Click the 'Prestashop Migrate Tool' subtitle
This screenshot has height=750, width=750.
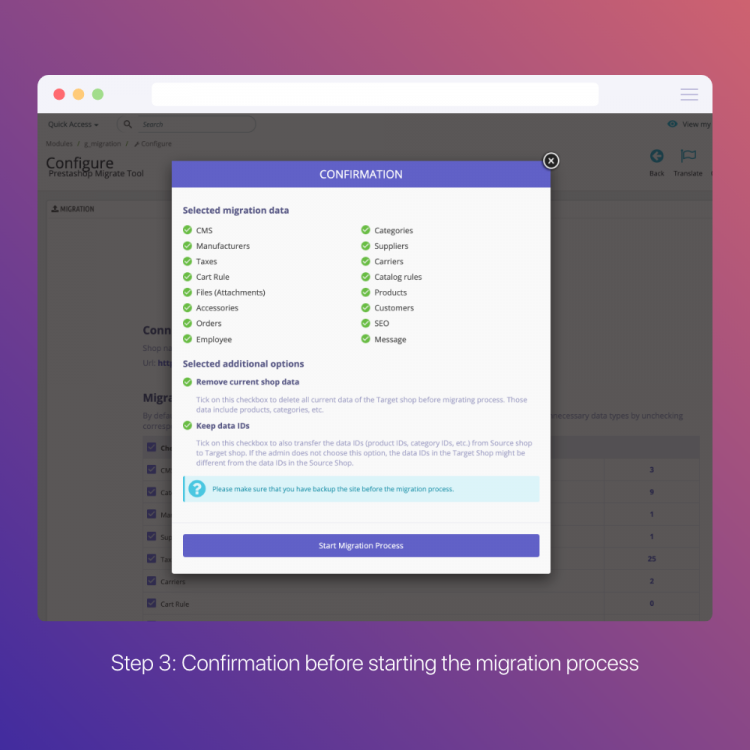coord(96,174)
